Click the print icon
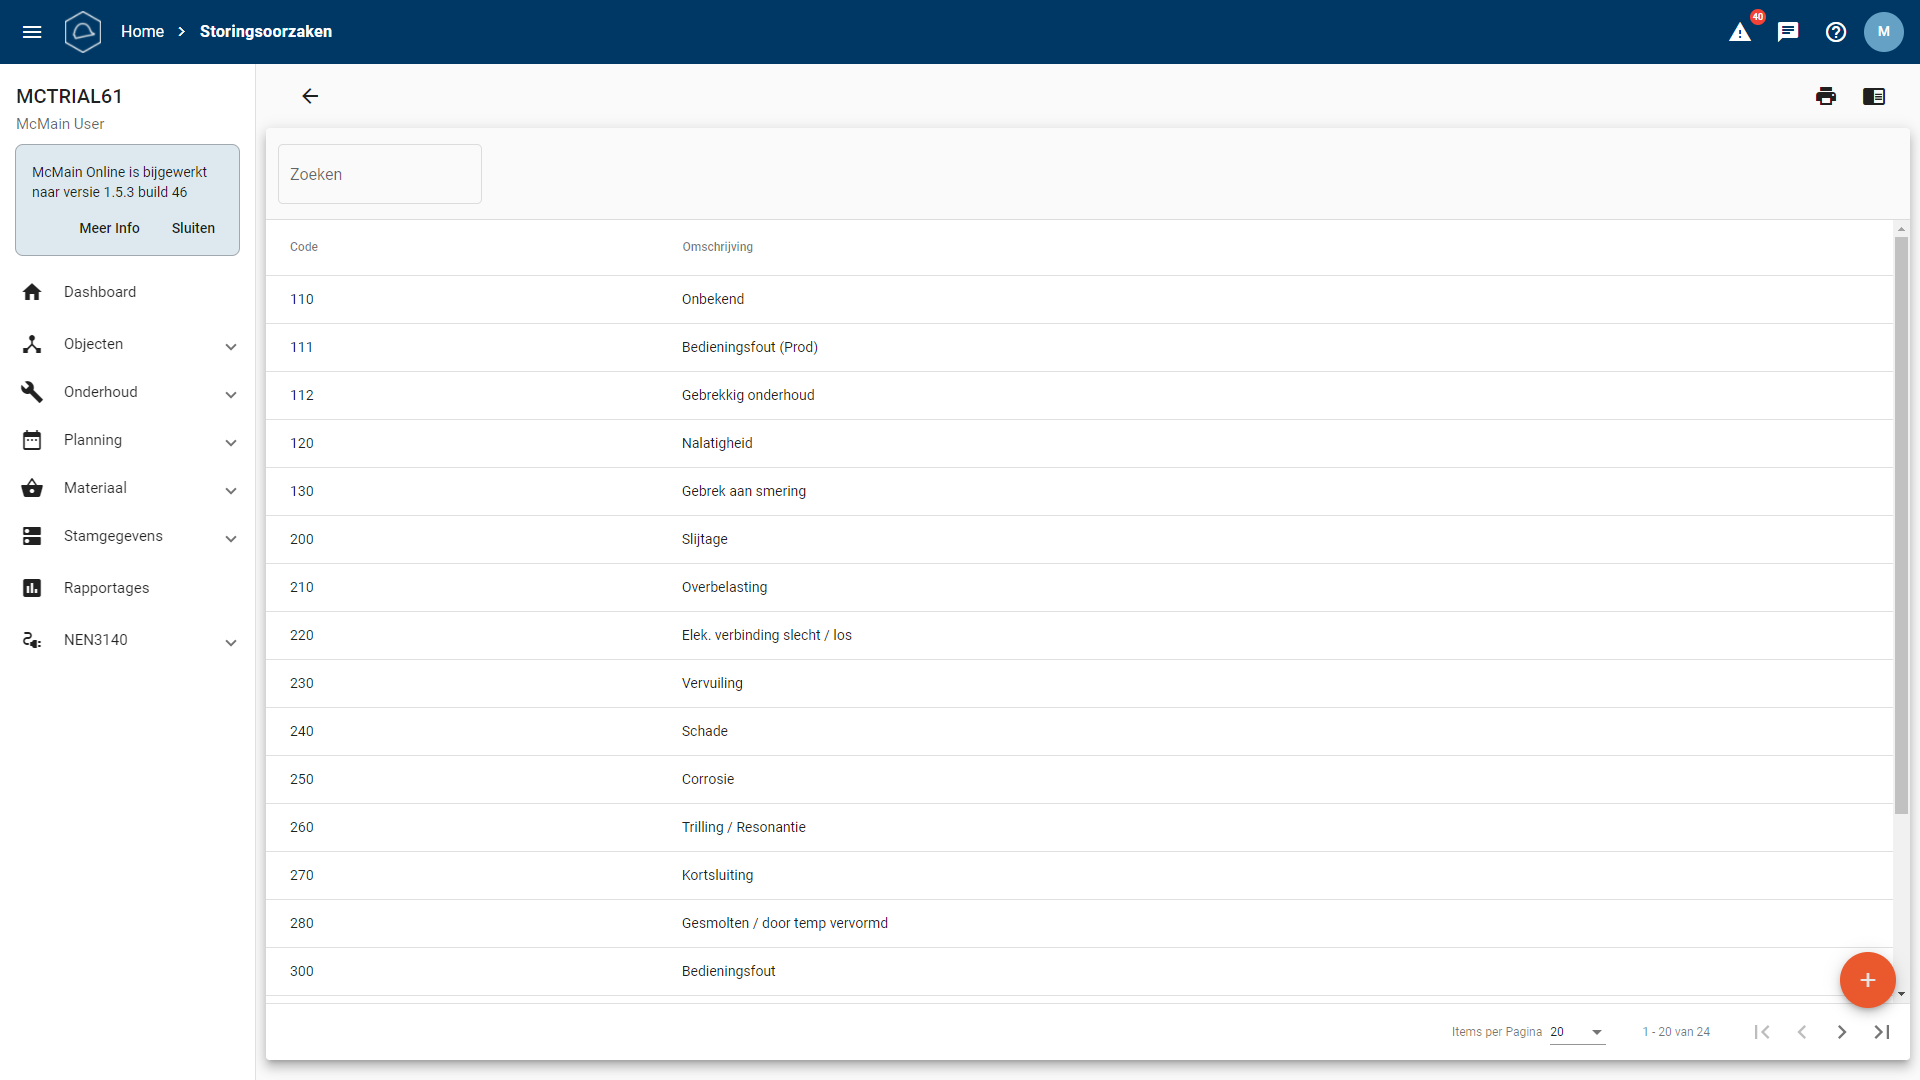Image resolution: width=1920 pixels, height=1080 pixels. click(x=1826, y=96)
